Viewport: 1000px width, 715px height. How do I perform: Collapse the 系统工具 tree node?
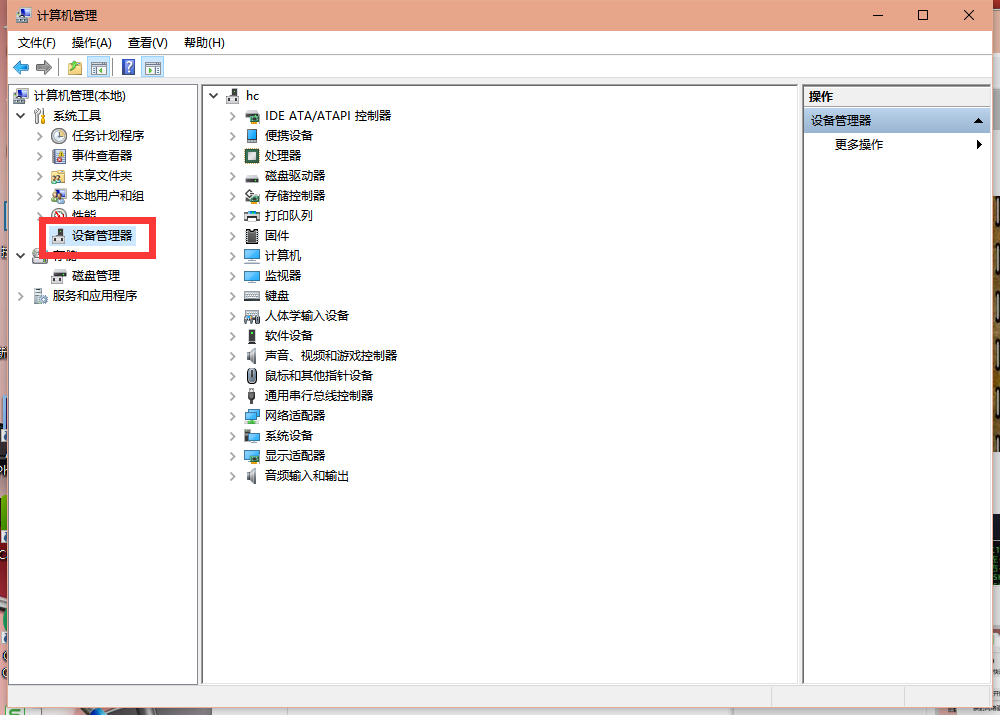[22, 115]
